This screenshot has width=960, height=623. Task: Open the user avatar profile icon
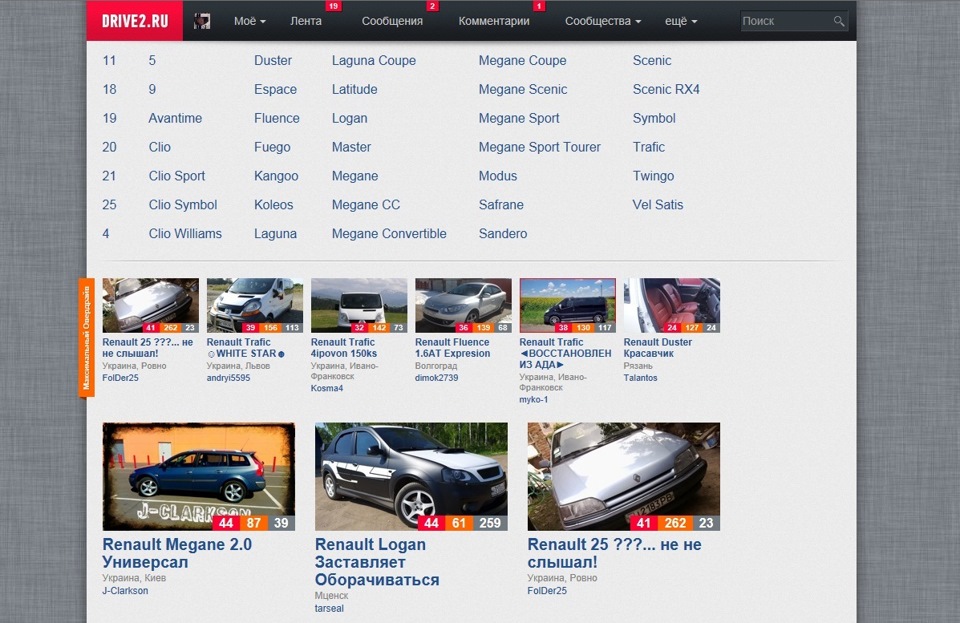pos(202,21)
